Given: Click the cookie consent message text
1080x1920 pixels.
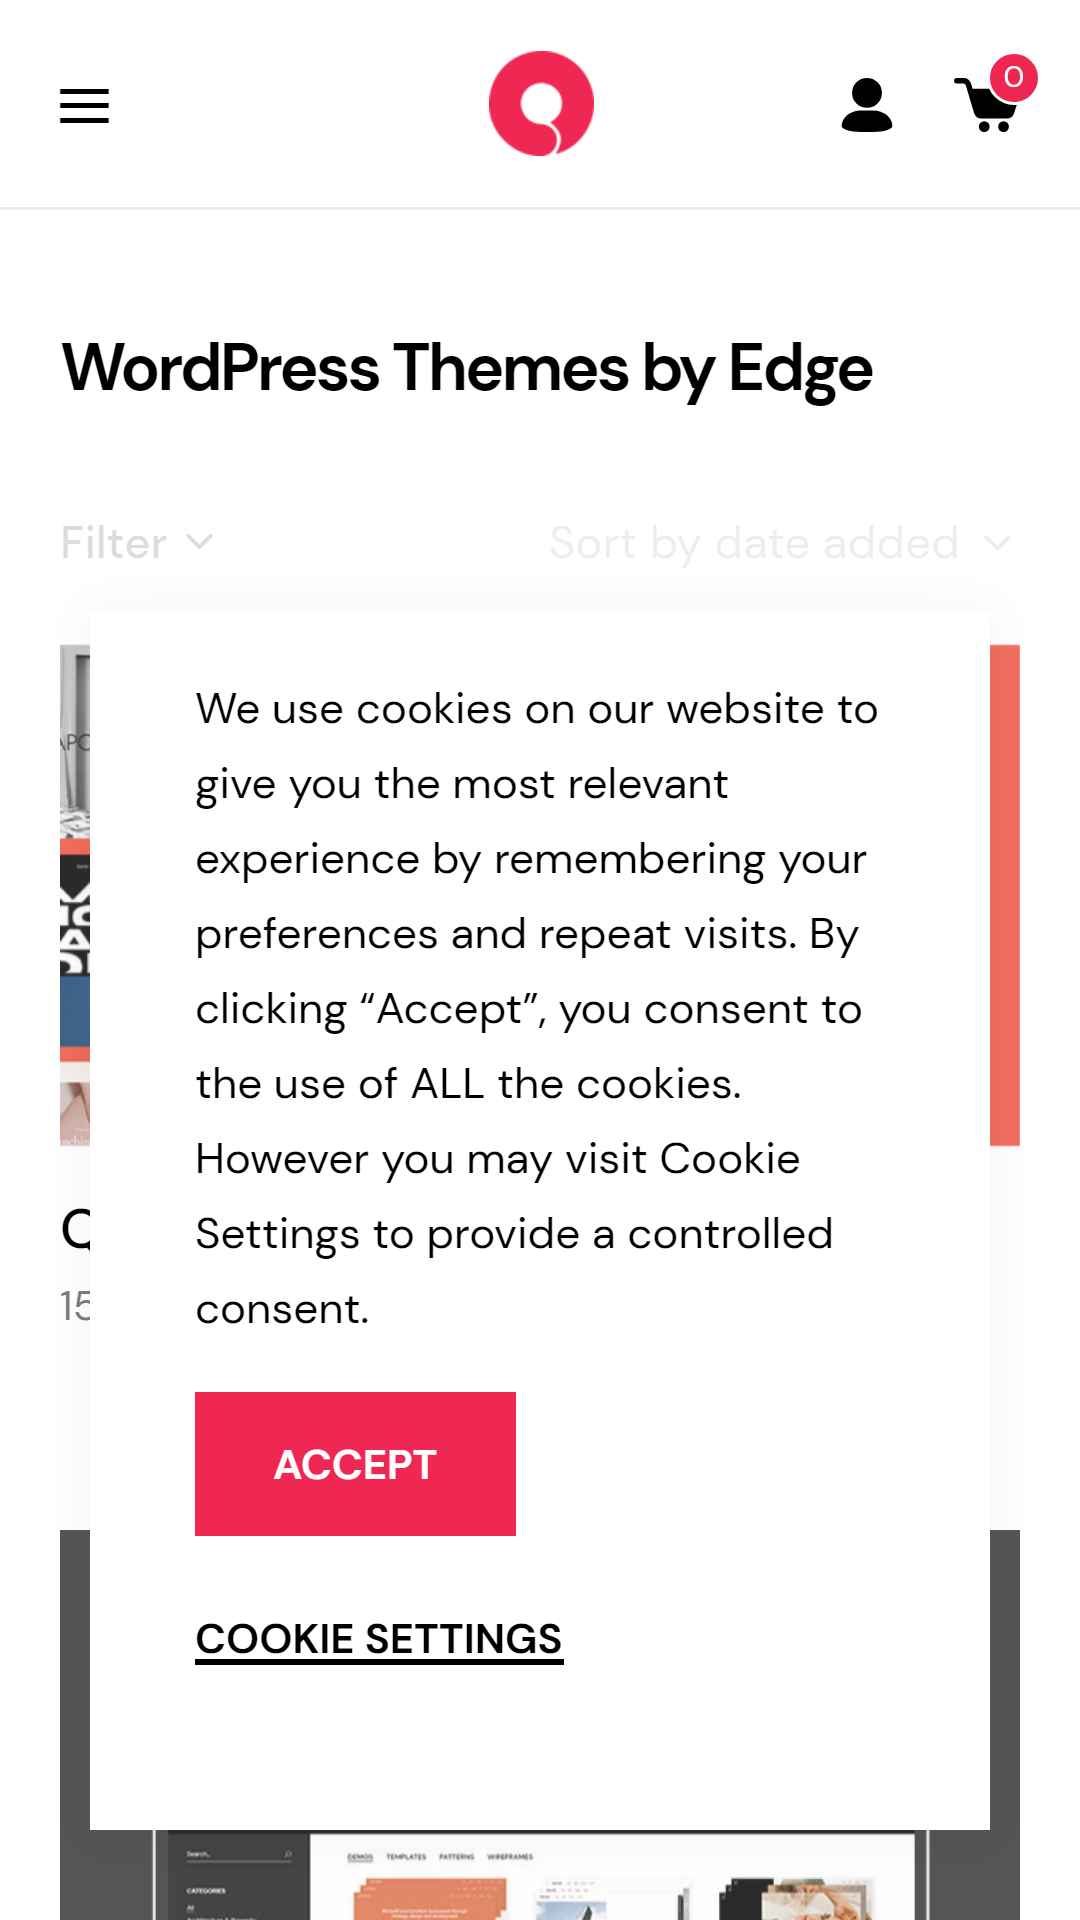Looking at the screenshot, I should click(x=537, y=1009).
